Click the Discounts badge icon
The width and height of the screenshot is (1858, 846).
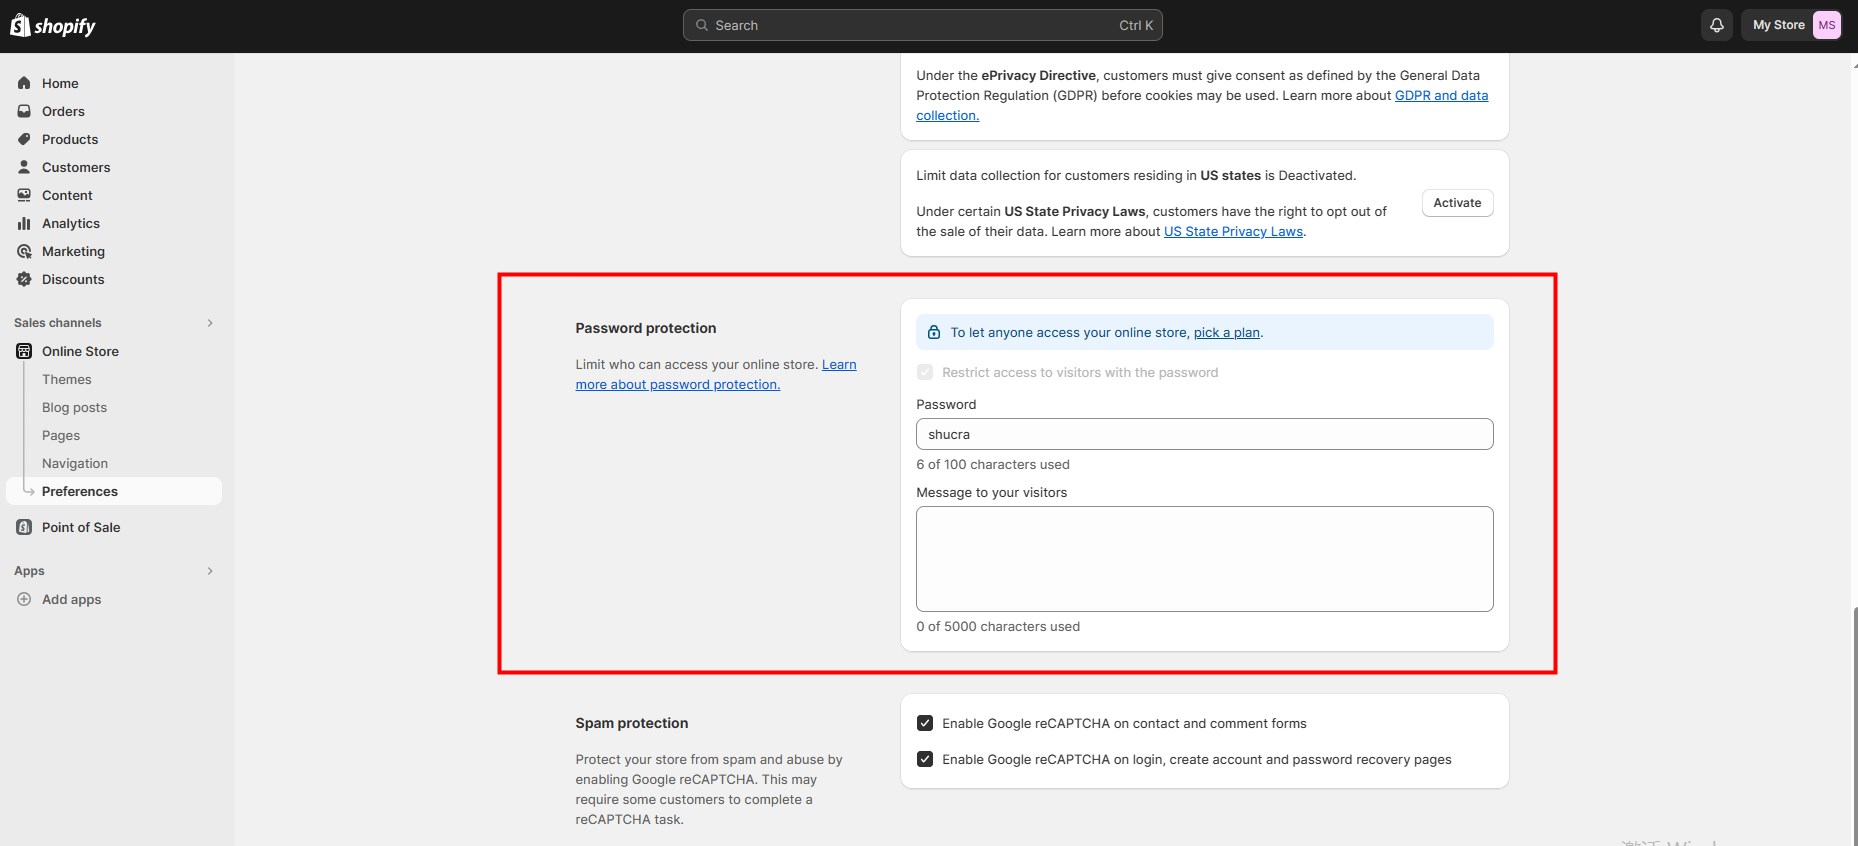pos(24,279)
